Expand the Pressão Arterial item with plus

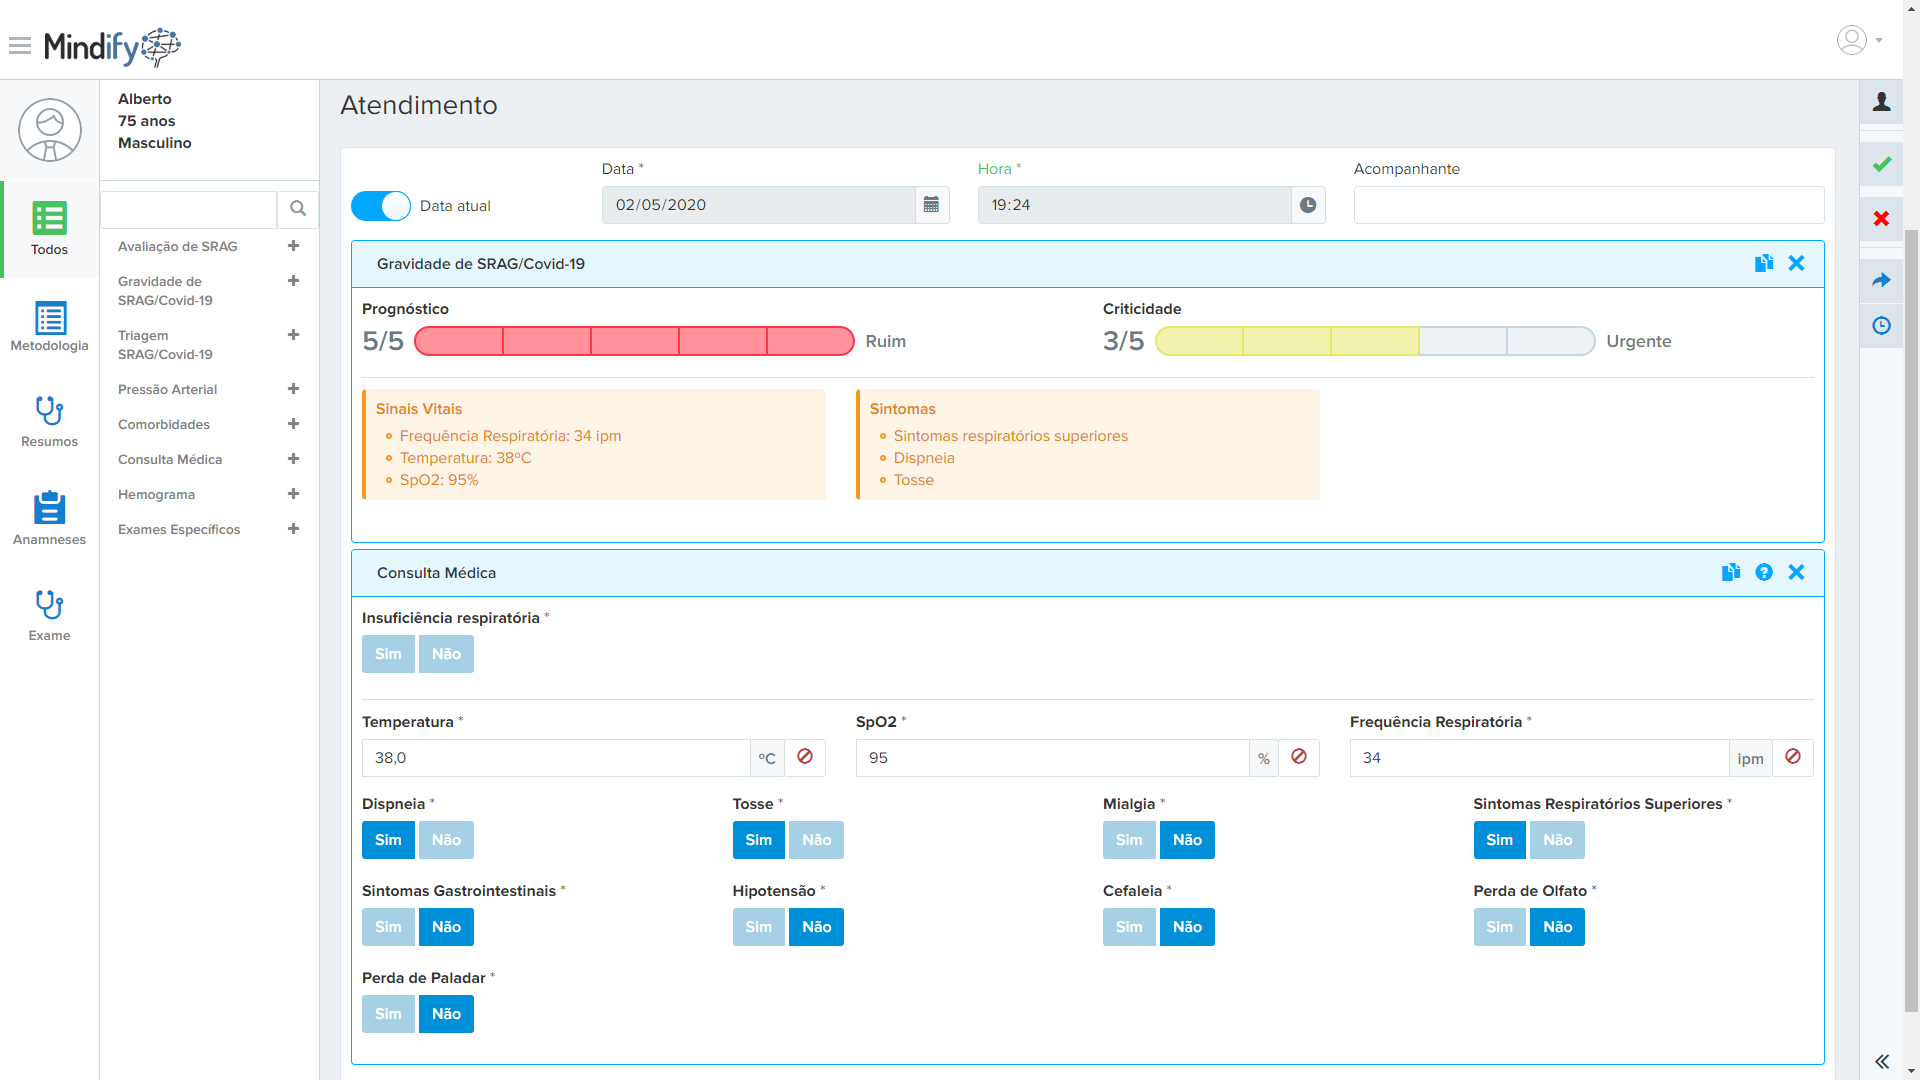tap(293, 389)
